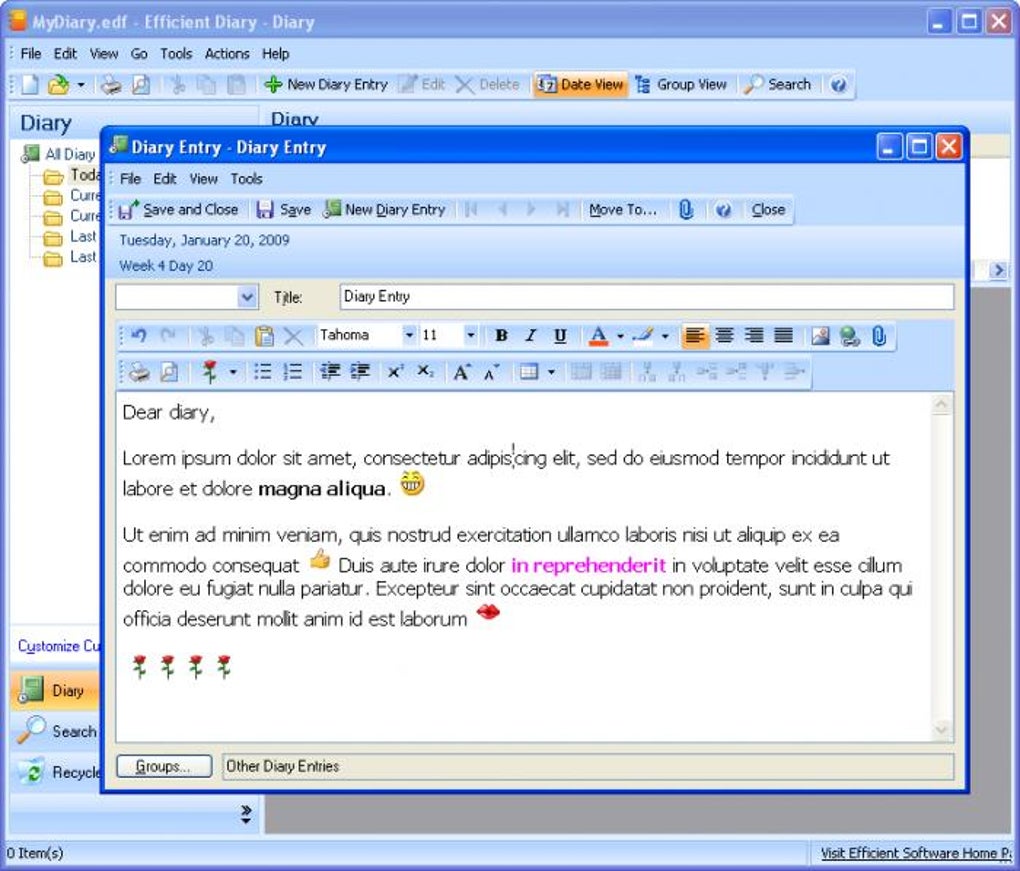
Task: Apply highlight color pen
Action: pos(643,336)
